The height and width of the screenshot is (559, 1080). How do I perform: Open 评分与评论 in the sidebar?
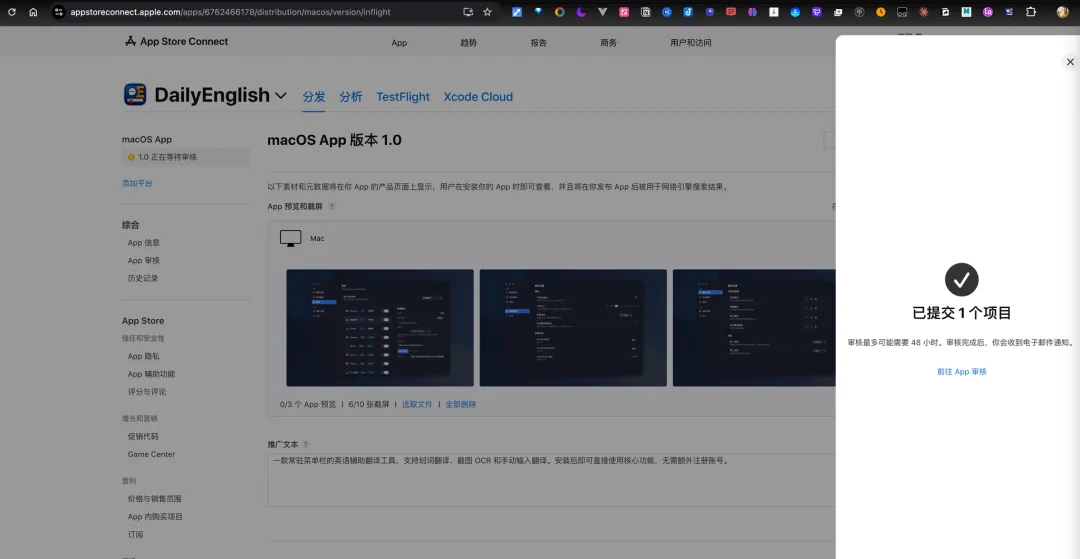(x=147, y=392)
